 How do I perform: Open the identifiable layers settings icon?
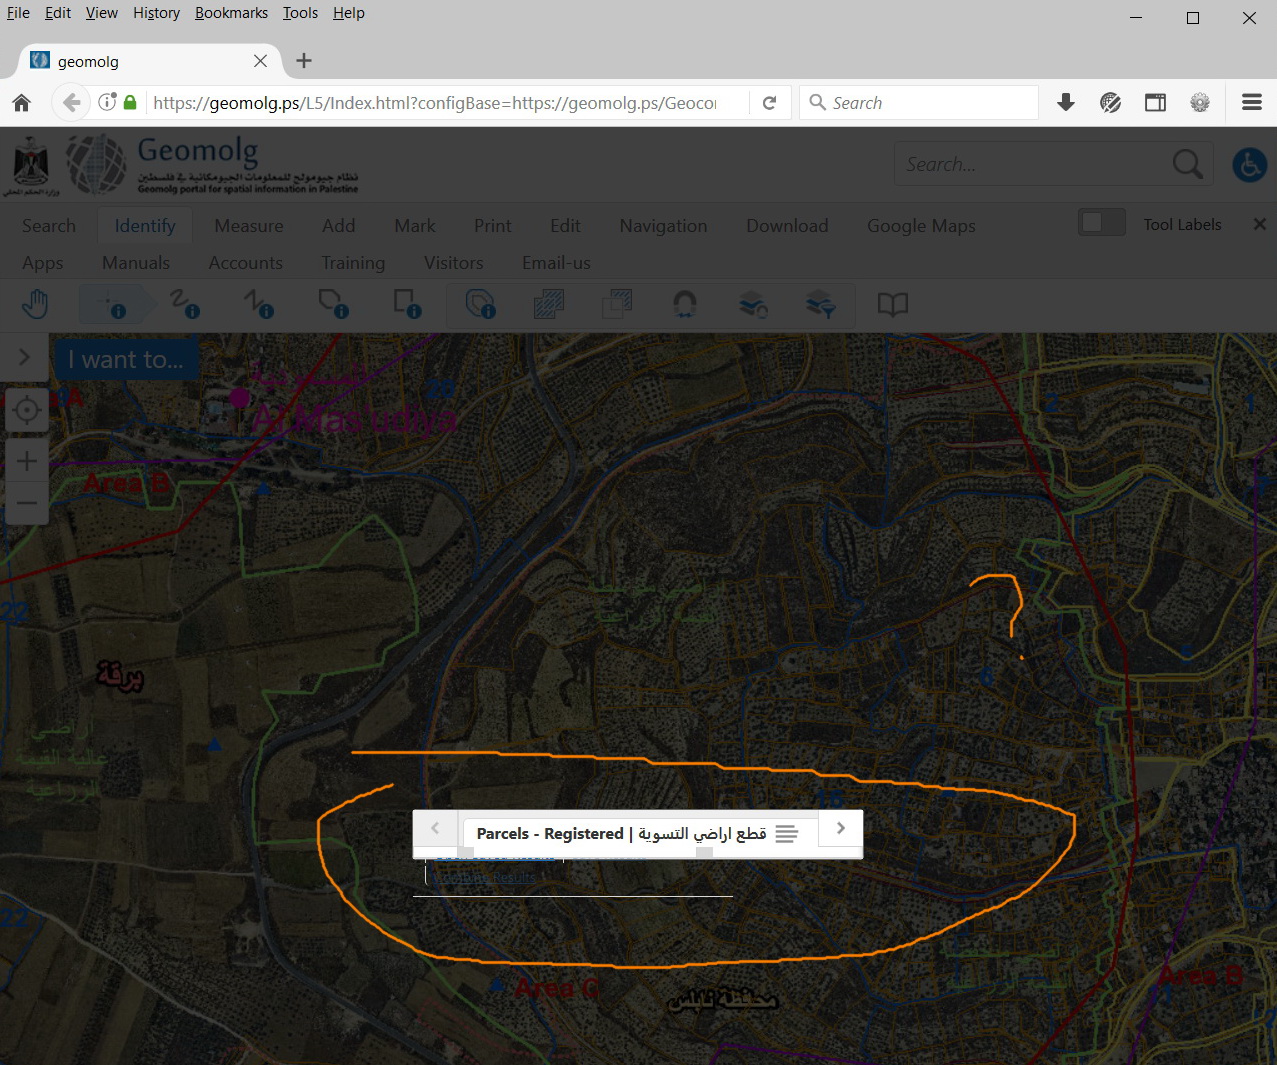[753, 304]
